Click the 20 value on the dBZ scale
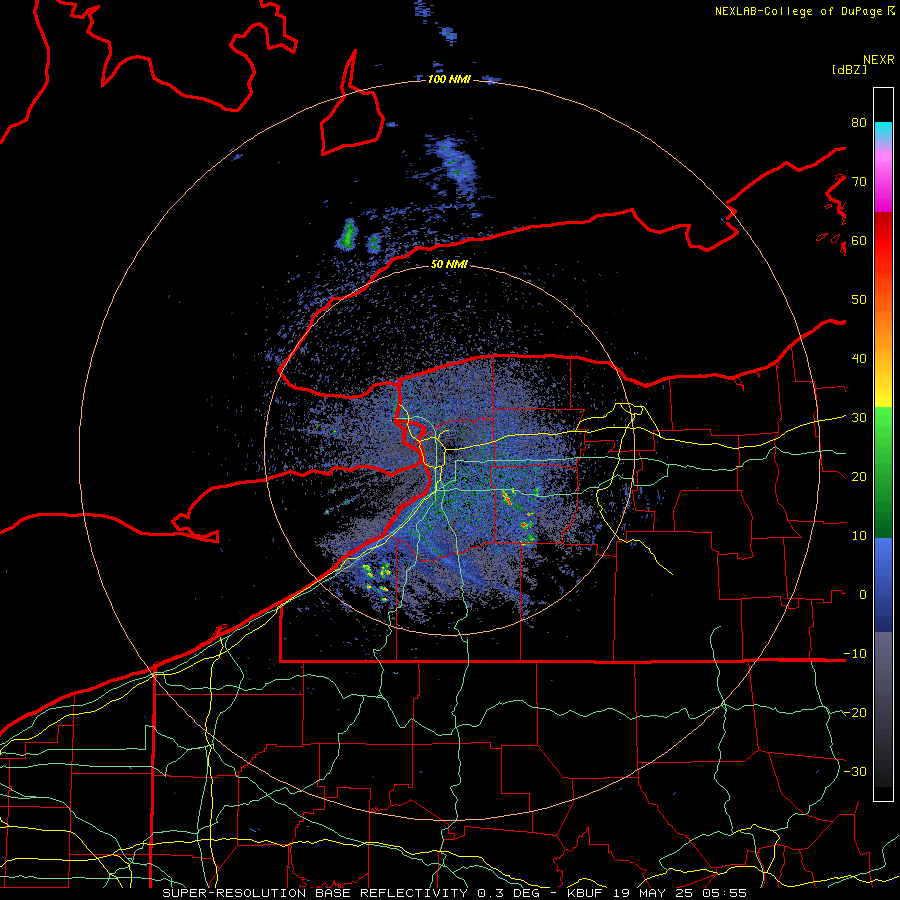Viewport: 900px width, 900px height. pos(859,476)
